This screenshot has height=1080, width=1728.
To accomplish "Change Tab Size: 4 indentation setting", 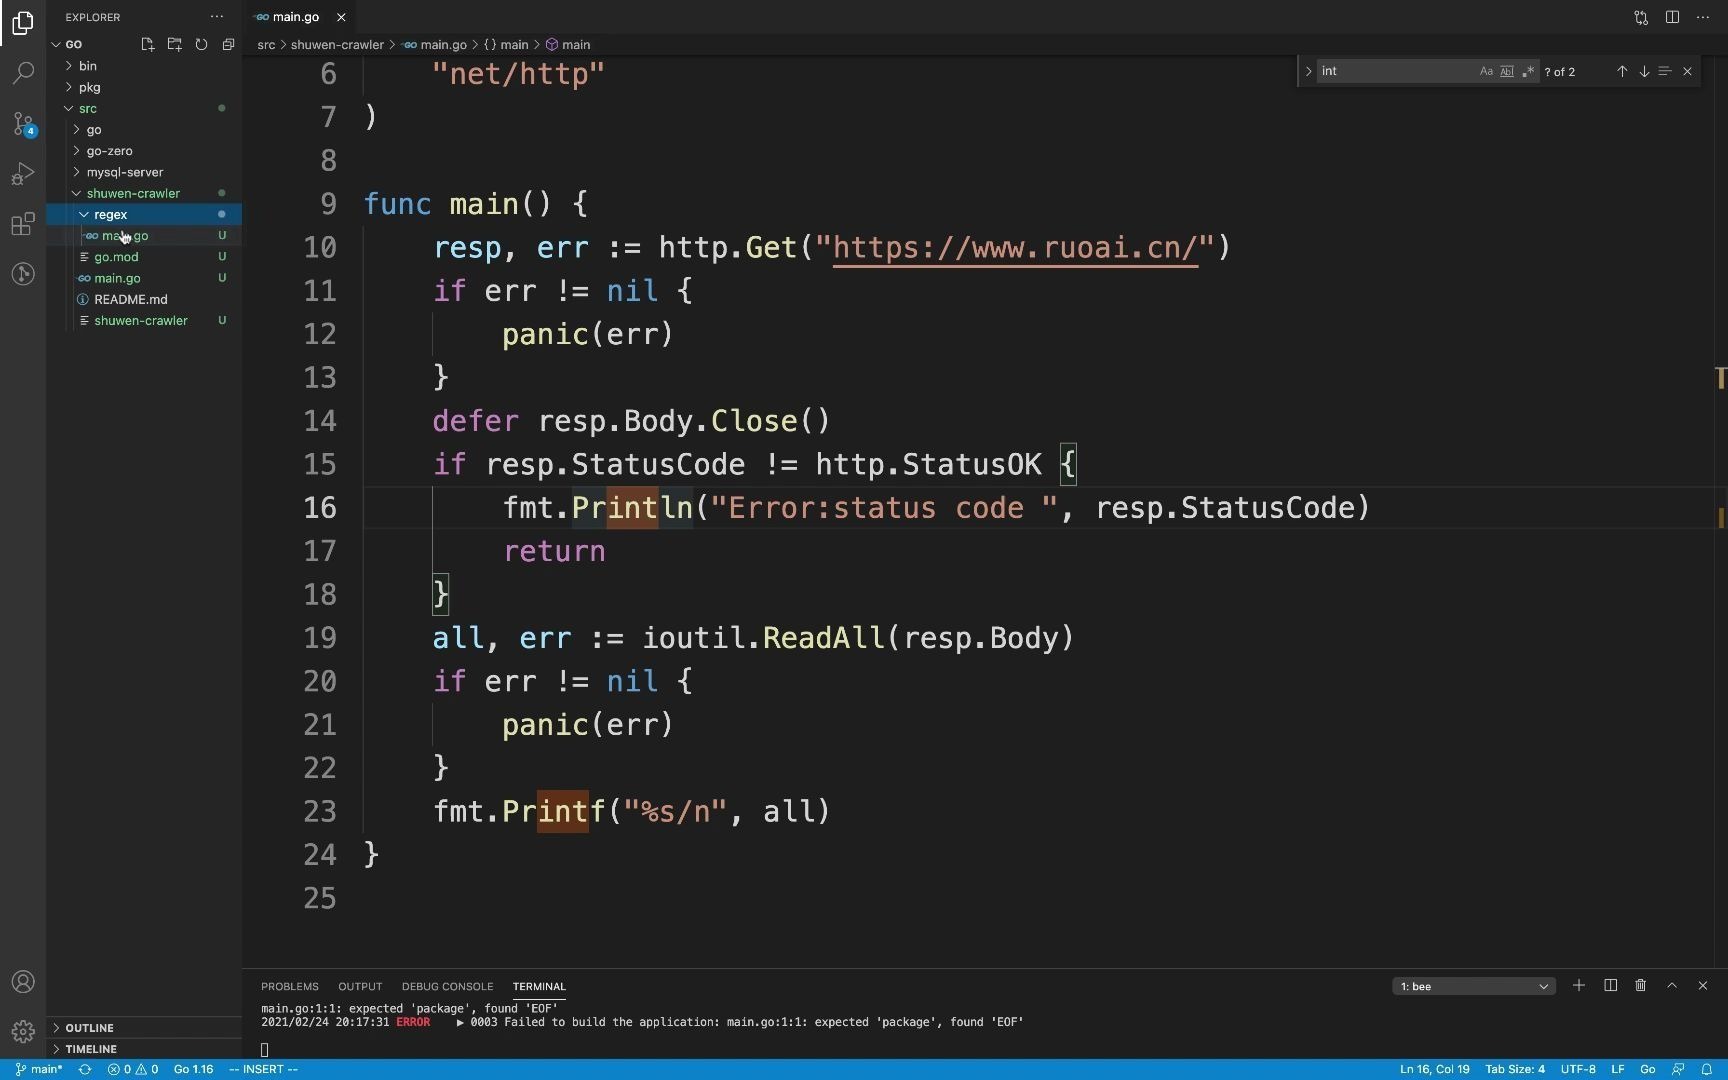I will [1515, 1069].
